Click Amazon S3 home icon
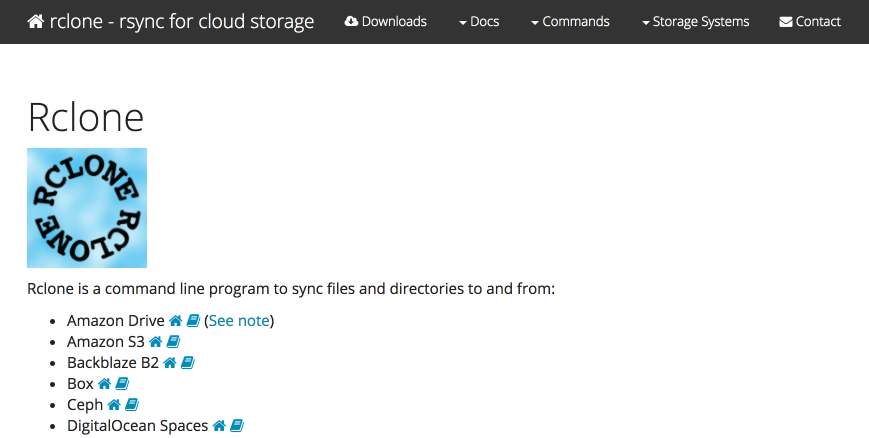This screenshot has width=869, height=438. (156, 342)
